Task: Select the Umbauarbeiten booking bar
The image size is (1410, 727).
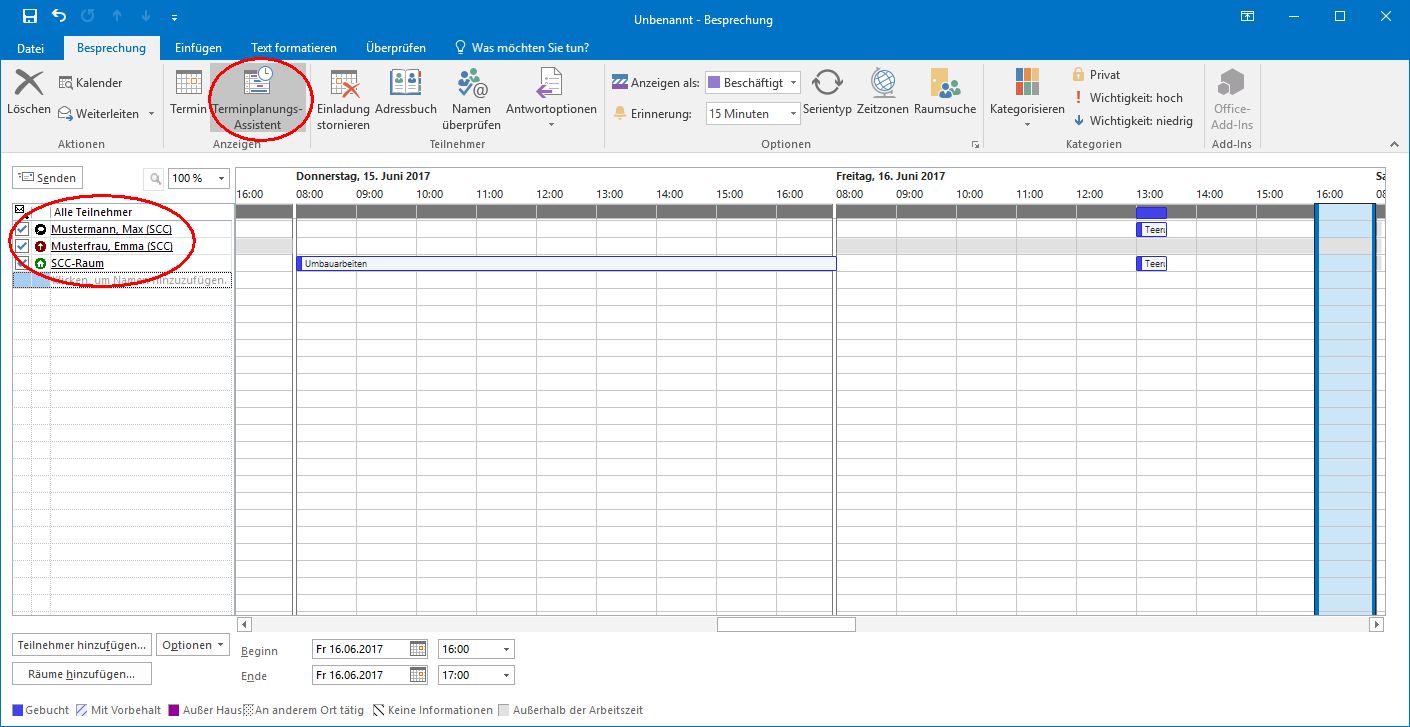Action: click(566, 263)
